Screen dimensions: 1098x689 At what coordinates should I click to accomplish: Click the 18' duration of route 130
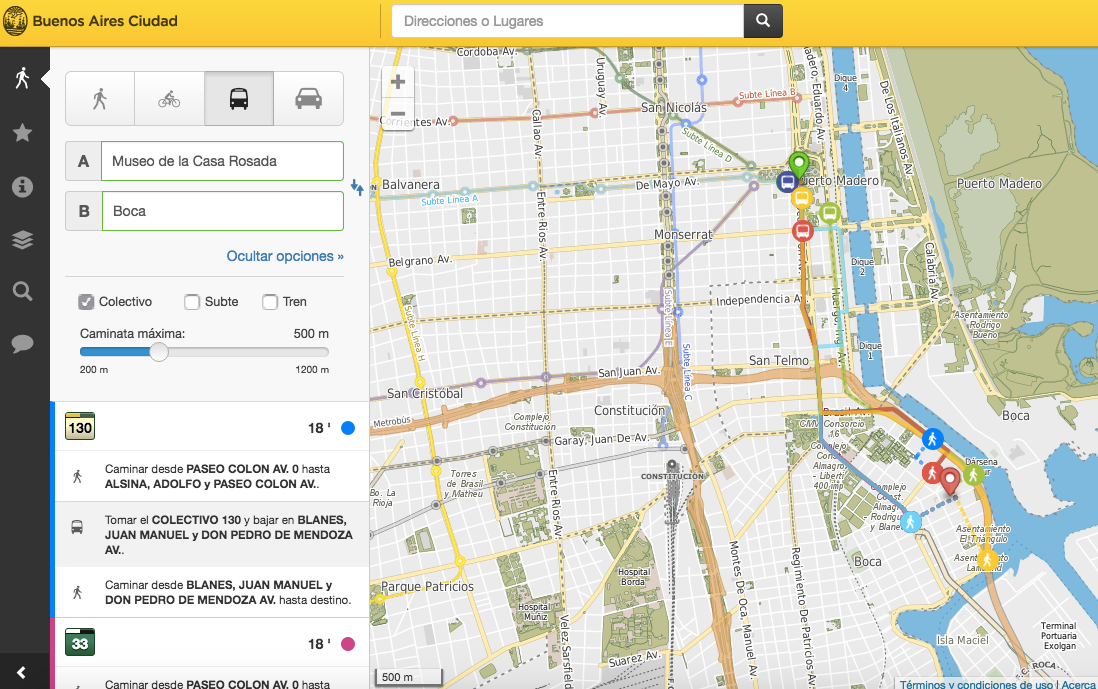point(319,428)
